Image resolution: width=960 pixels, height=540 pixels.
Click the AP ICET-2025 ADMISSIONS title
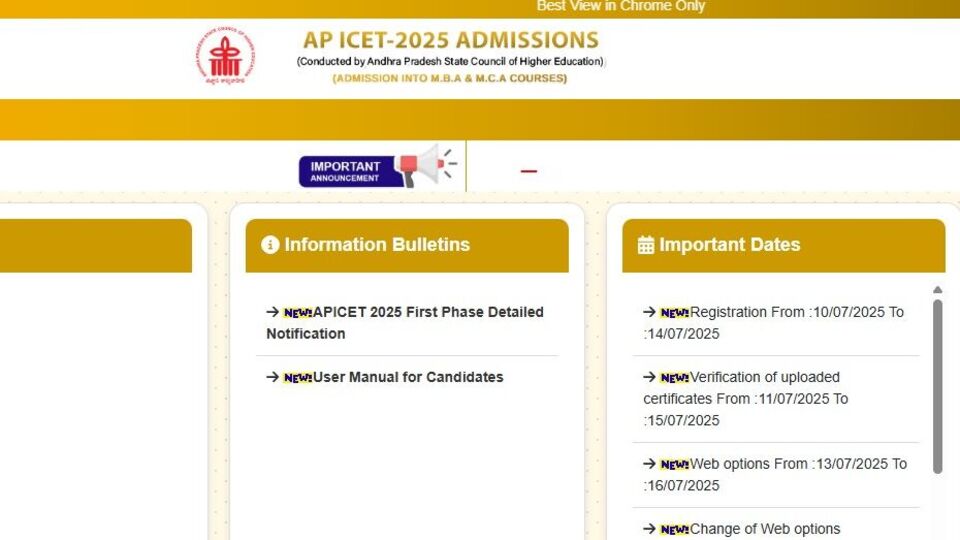[451, 40]
